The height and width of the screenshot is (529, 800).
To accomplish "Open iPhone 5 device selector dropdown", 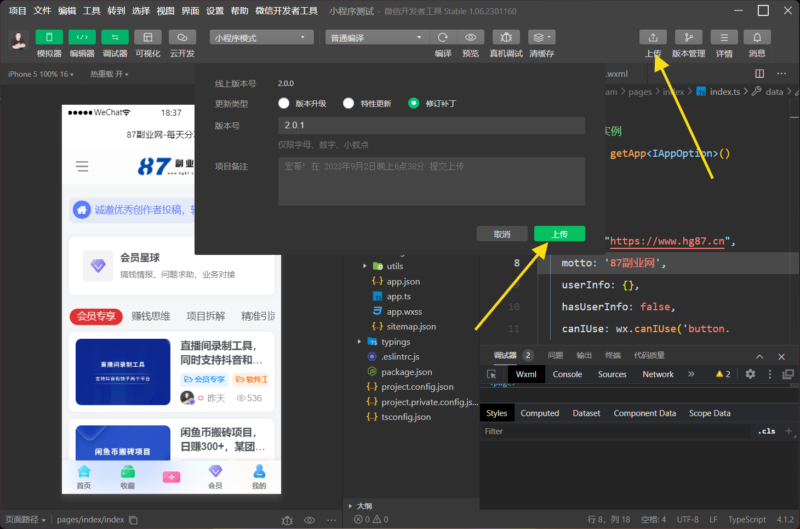I will (x=41, y=74).
